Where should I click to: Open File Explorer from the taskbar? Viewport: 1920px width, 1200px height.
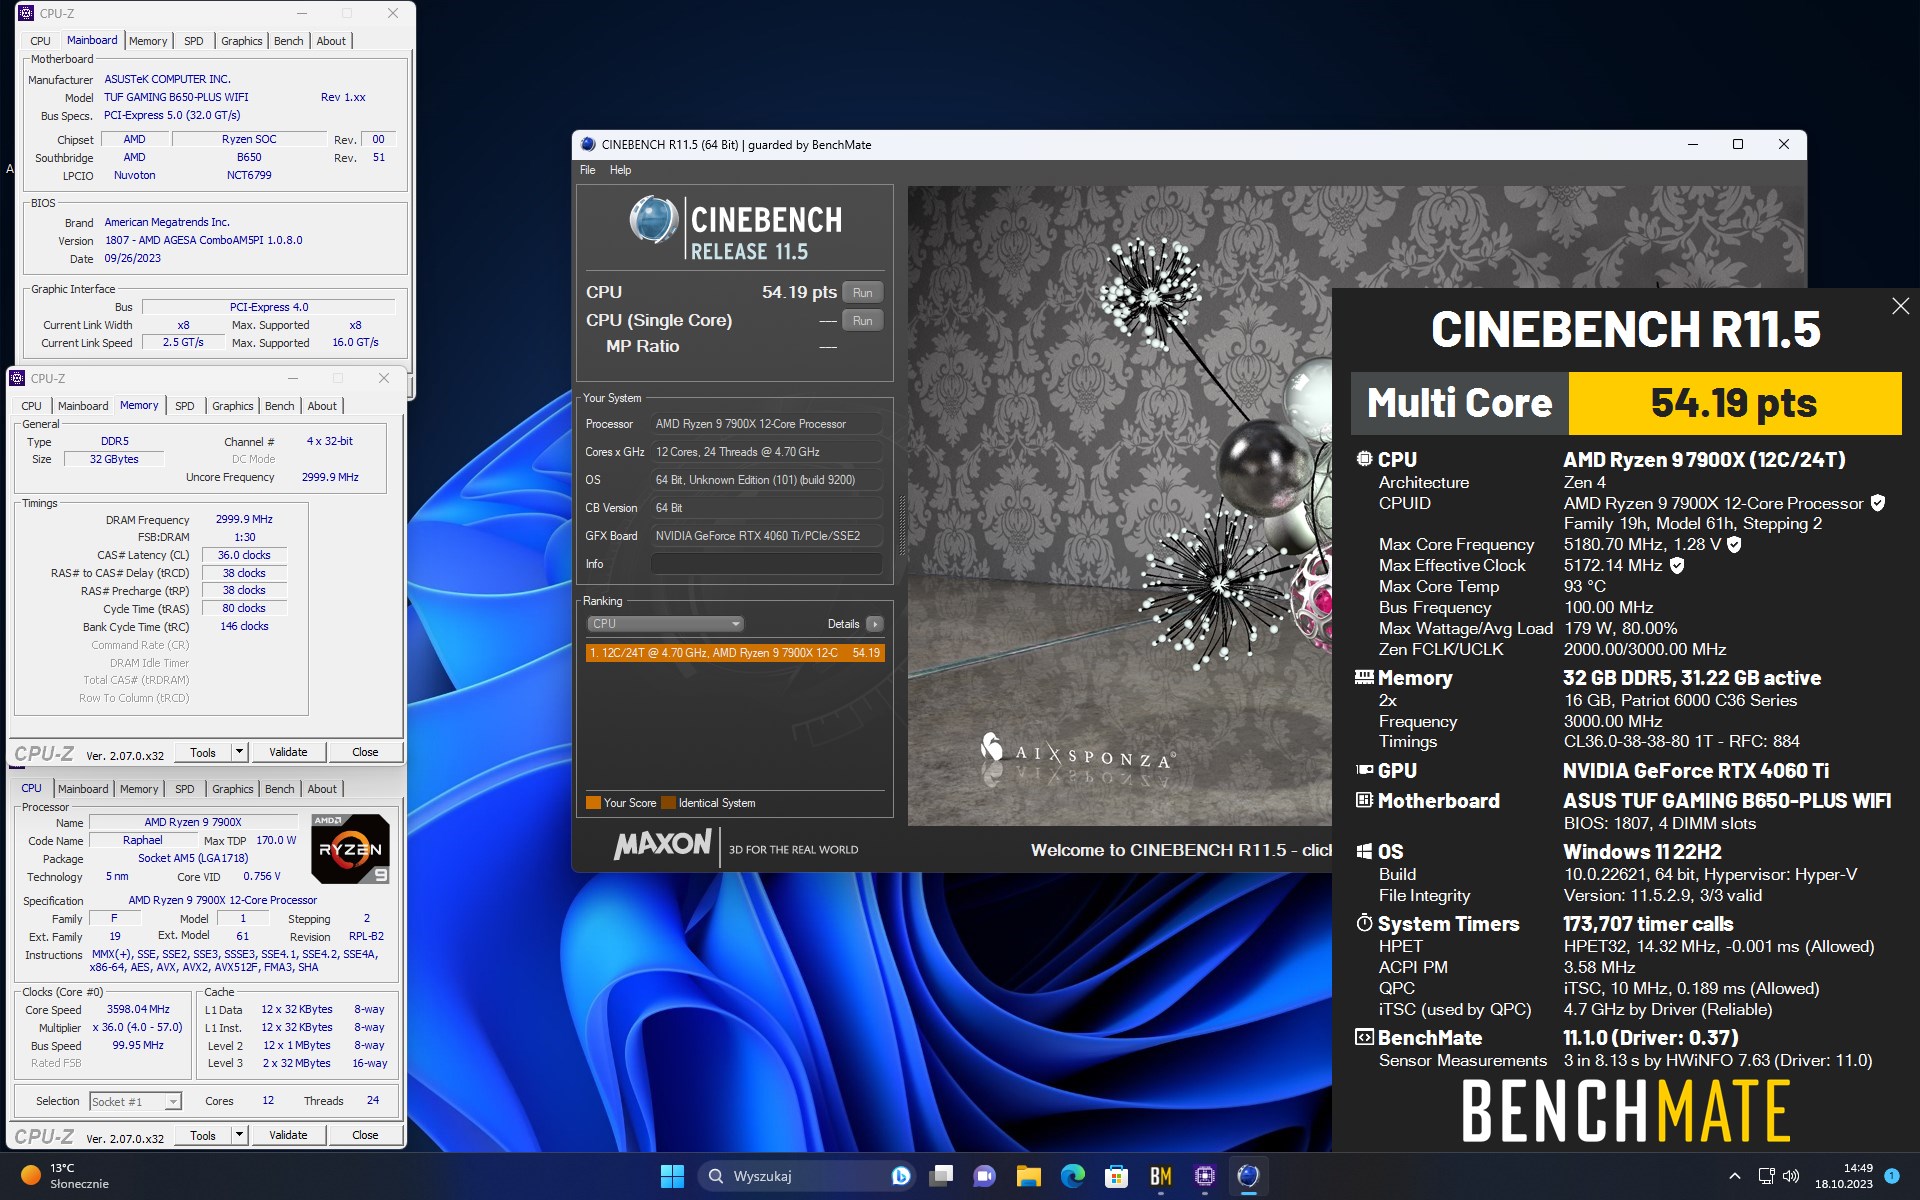click(x=1028, y=1176)
